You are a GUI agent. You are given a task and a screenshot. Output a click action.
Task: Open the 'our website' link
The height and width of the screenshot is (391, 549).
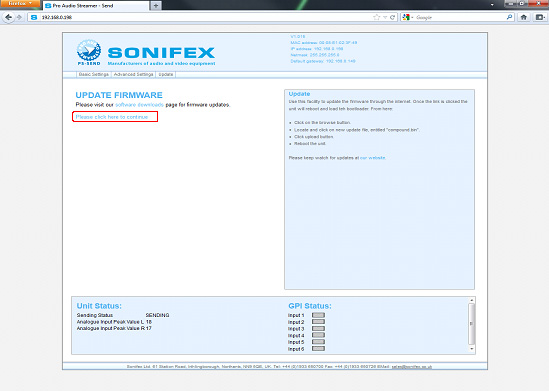(x=373, y=158)
